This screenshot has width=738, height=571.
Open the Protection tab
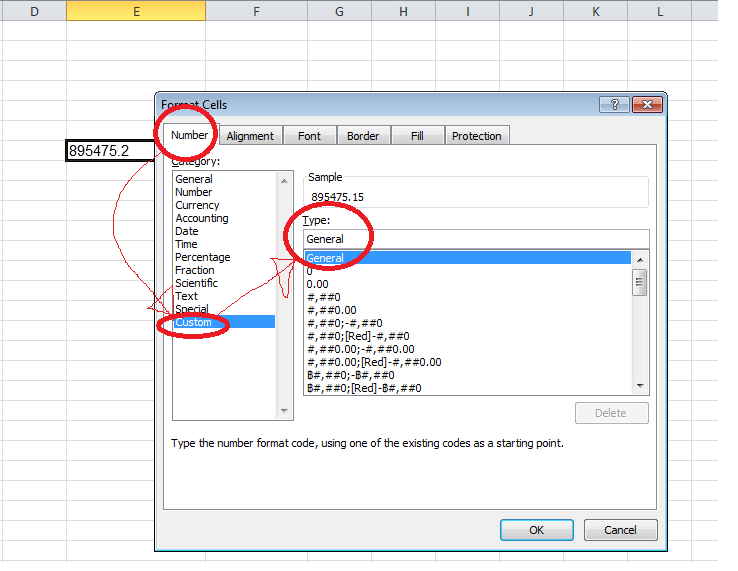point(477,136)
